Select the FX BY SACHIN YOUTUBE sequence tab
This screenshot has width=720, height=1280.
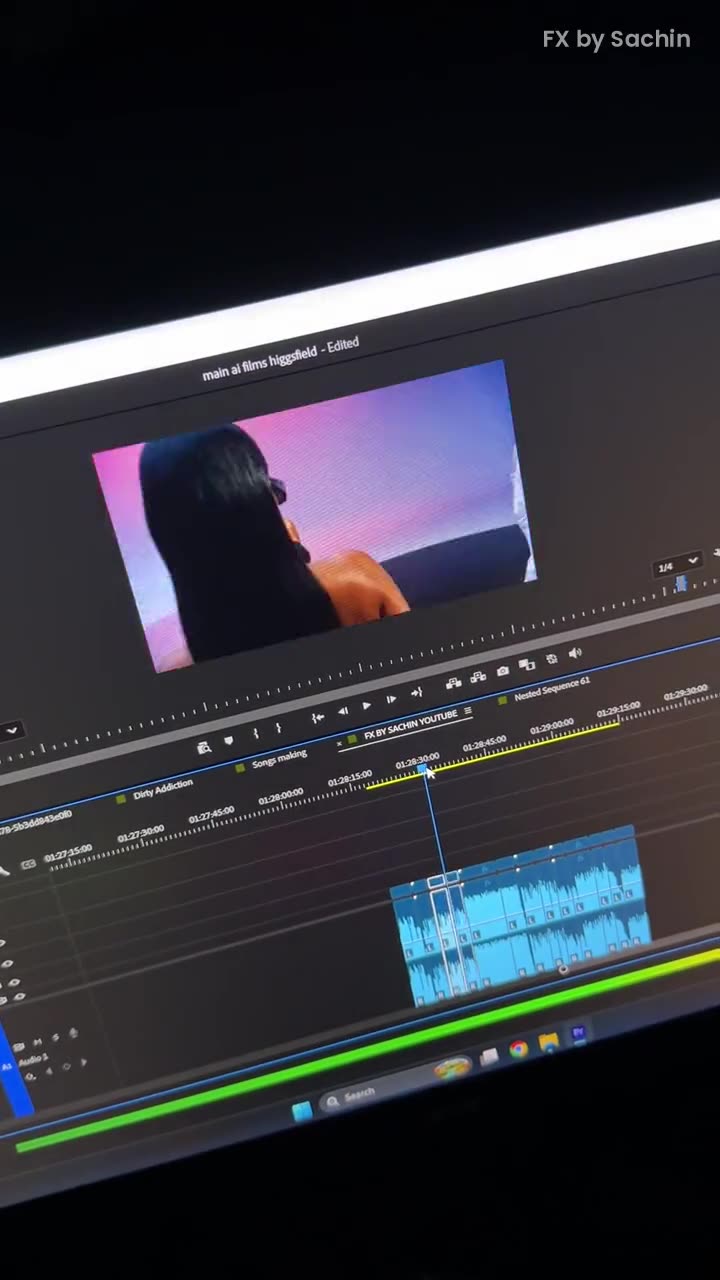coord(410,726)
